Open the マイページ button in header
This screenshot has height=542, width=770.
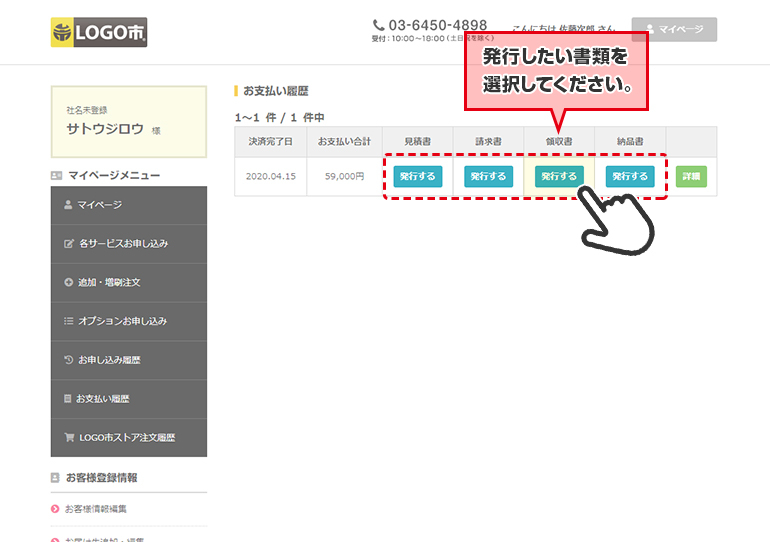[x=674, y=29]
